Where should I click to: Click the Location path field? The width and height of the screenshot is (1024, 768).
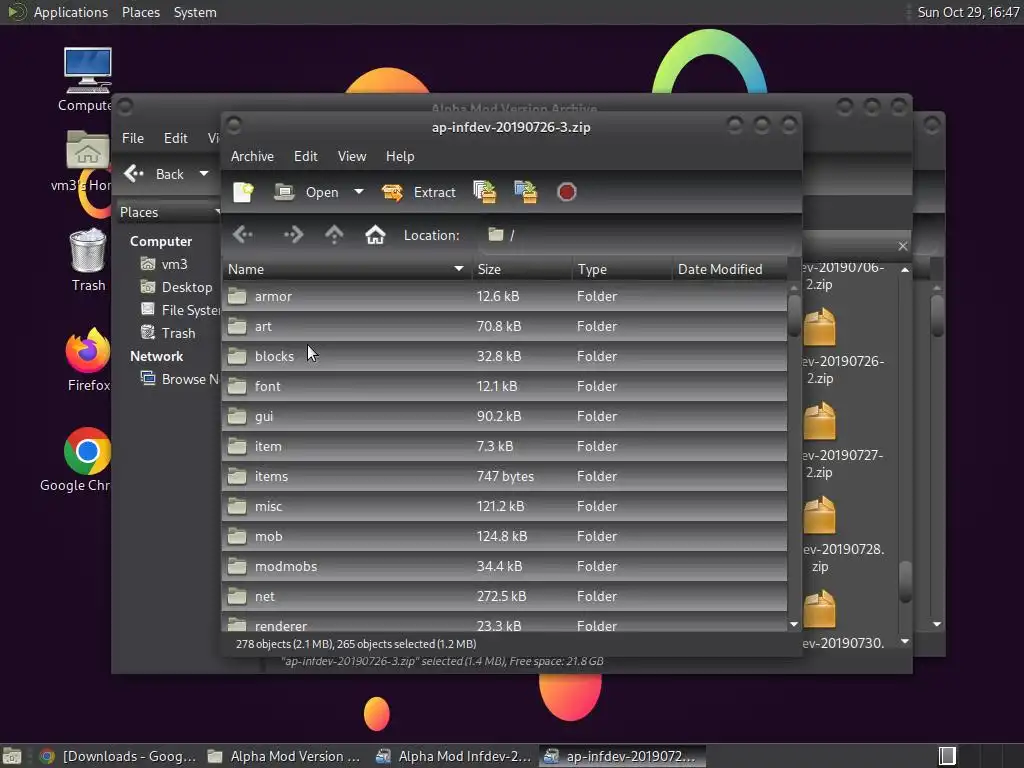(637, 235)
